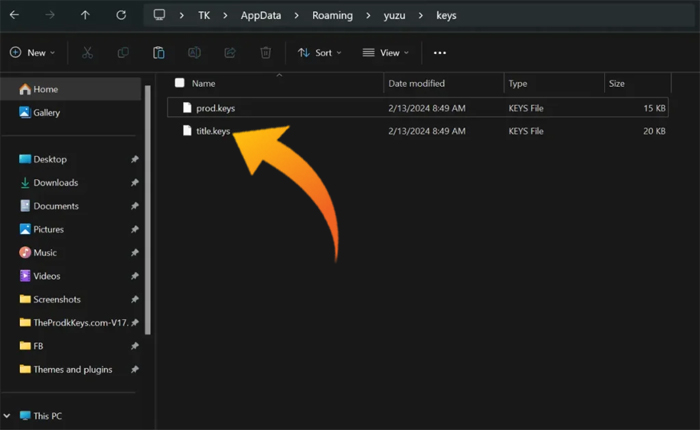Expand the This PC tree node
Screen dimensions: 700x430
click(9, 415)
